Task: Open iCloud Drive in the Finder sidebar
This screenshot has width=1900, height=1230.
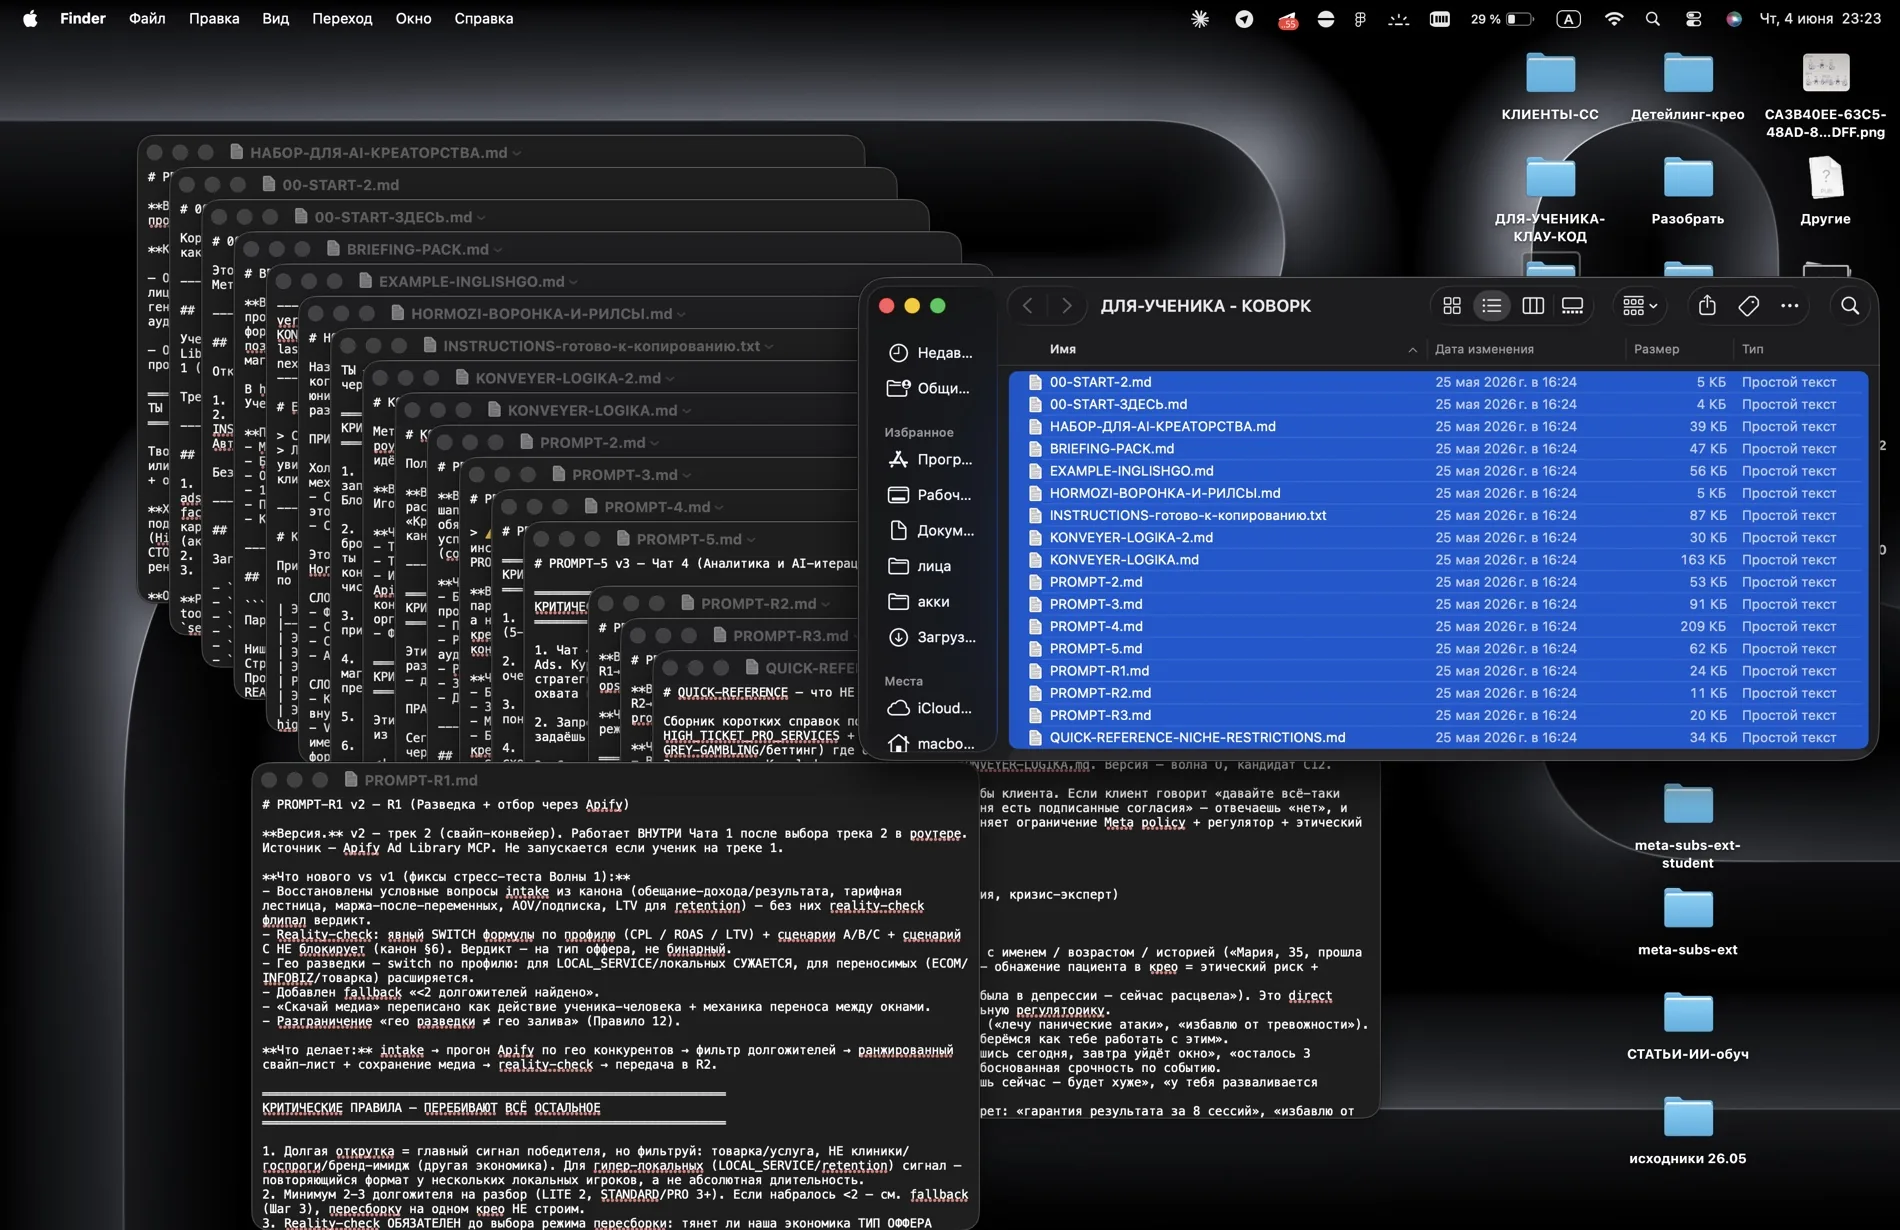Action: 931,708
